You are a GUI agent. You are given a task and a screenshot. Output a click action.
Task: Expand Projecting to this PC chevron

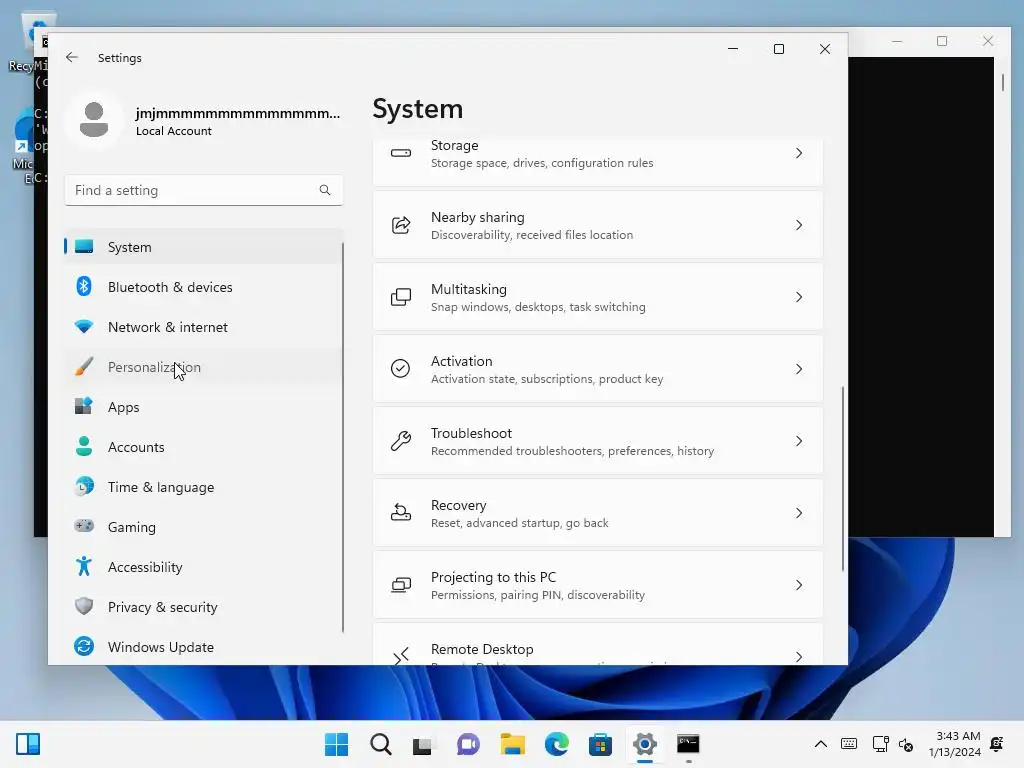pyautogui.click(x=799, y=584)
